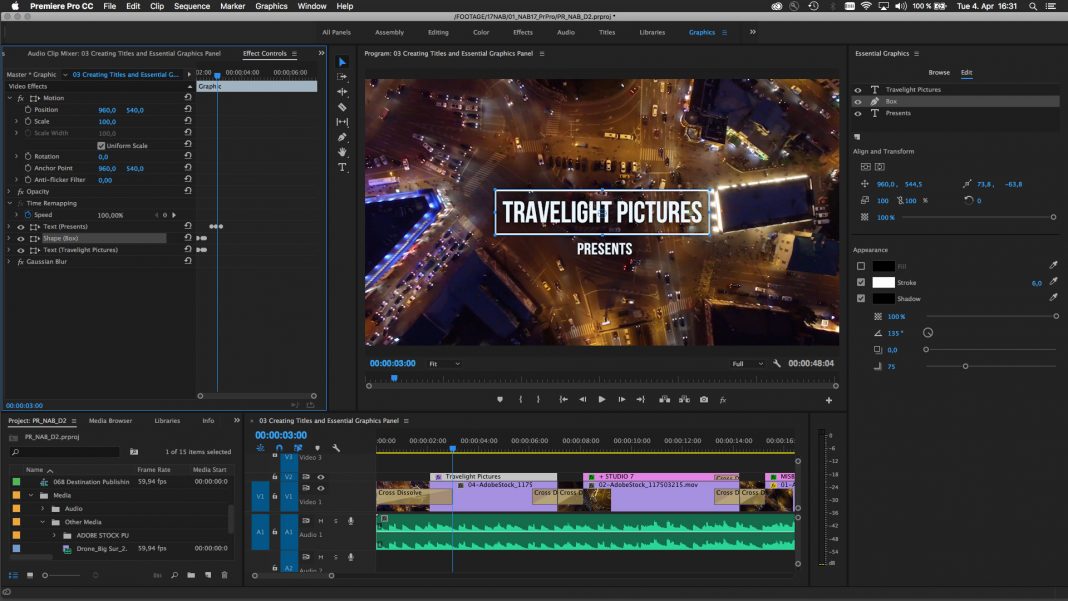Image resolution: width=1068 pixels, height=601 pixels.
Task: Choose the Razor tool
Action: point(343,108)
